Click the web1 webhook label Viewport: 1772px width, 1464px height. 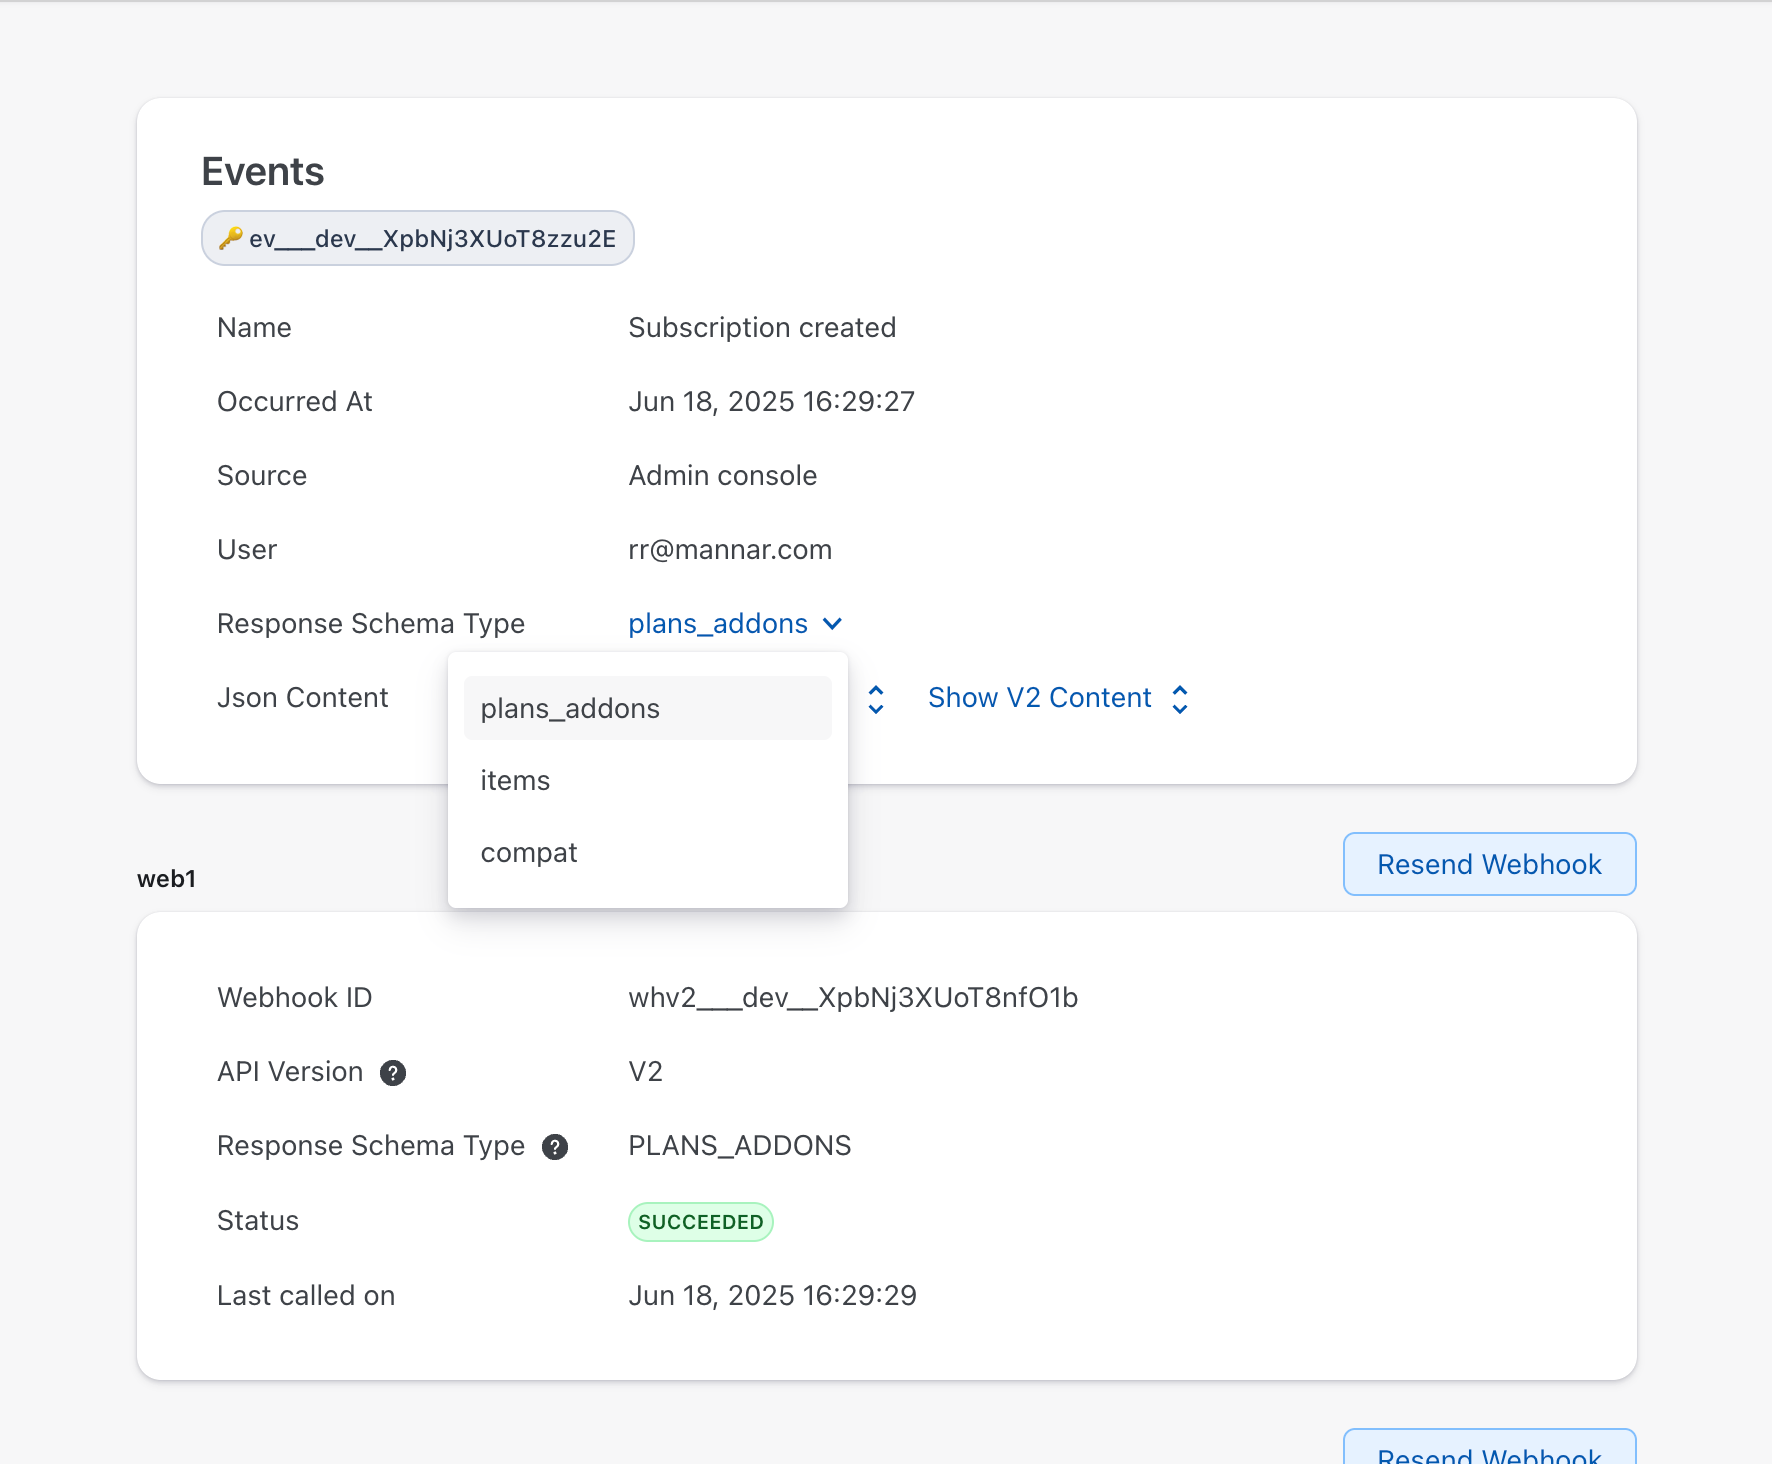pyautogui.click(x=167, y=879)
